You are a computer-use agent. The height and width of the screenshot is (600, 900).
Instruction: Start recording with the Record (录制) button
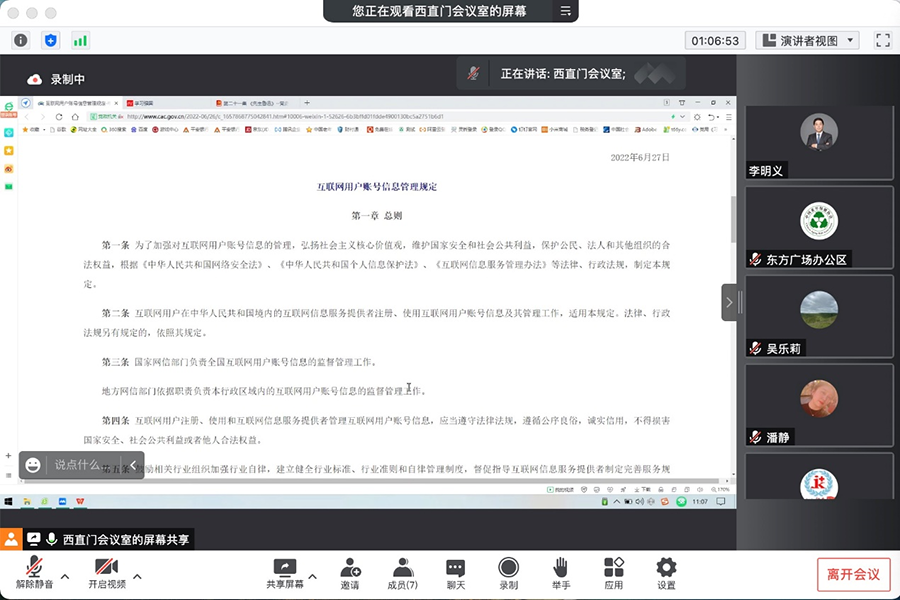509,573
